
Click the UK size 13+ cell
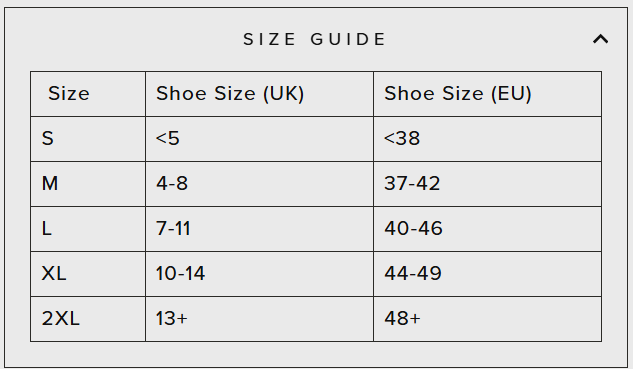click(x=260, y=319)
